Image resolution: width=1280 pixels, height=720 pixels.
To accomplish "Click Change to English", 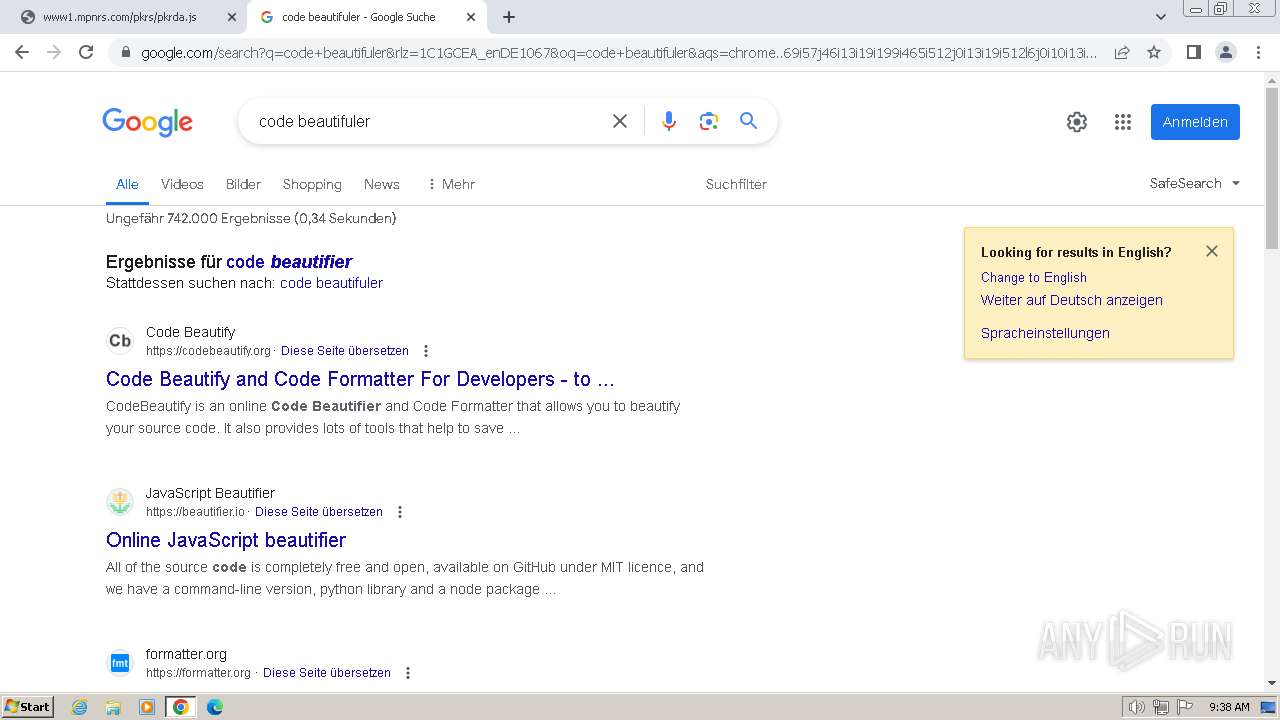I will [1034, 277].
